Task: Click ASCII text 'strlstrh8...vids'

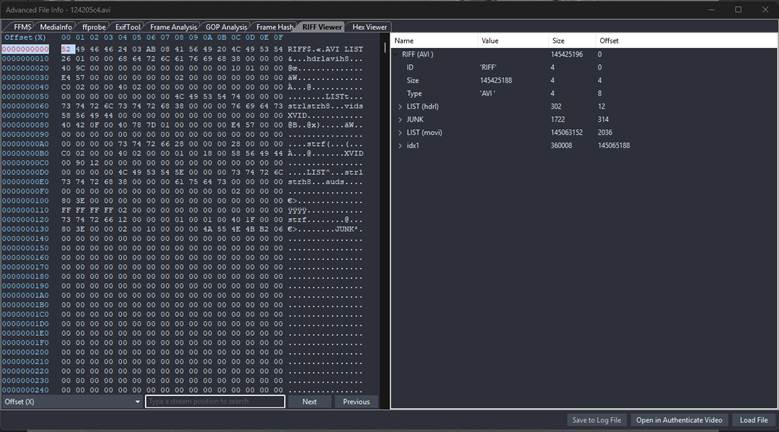Action: (x=325, y=106)
